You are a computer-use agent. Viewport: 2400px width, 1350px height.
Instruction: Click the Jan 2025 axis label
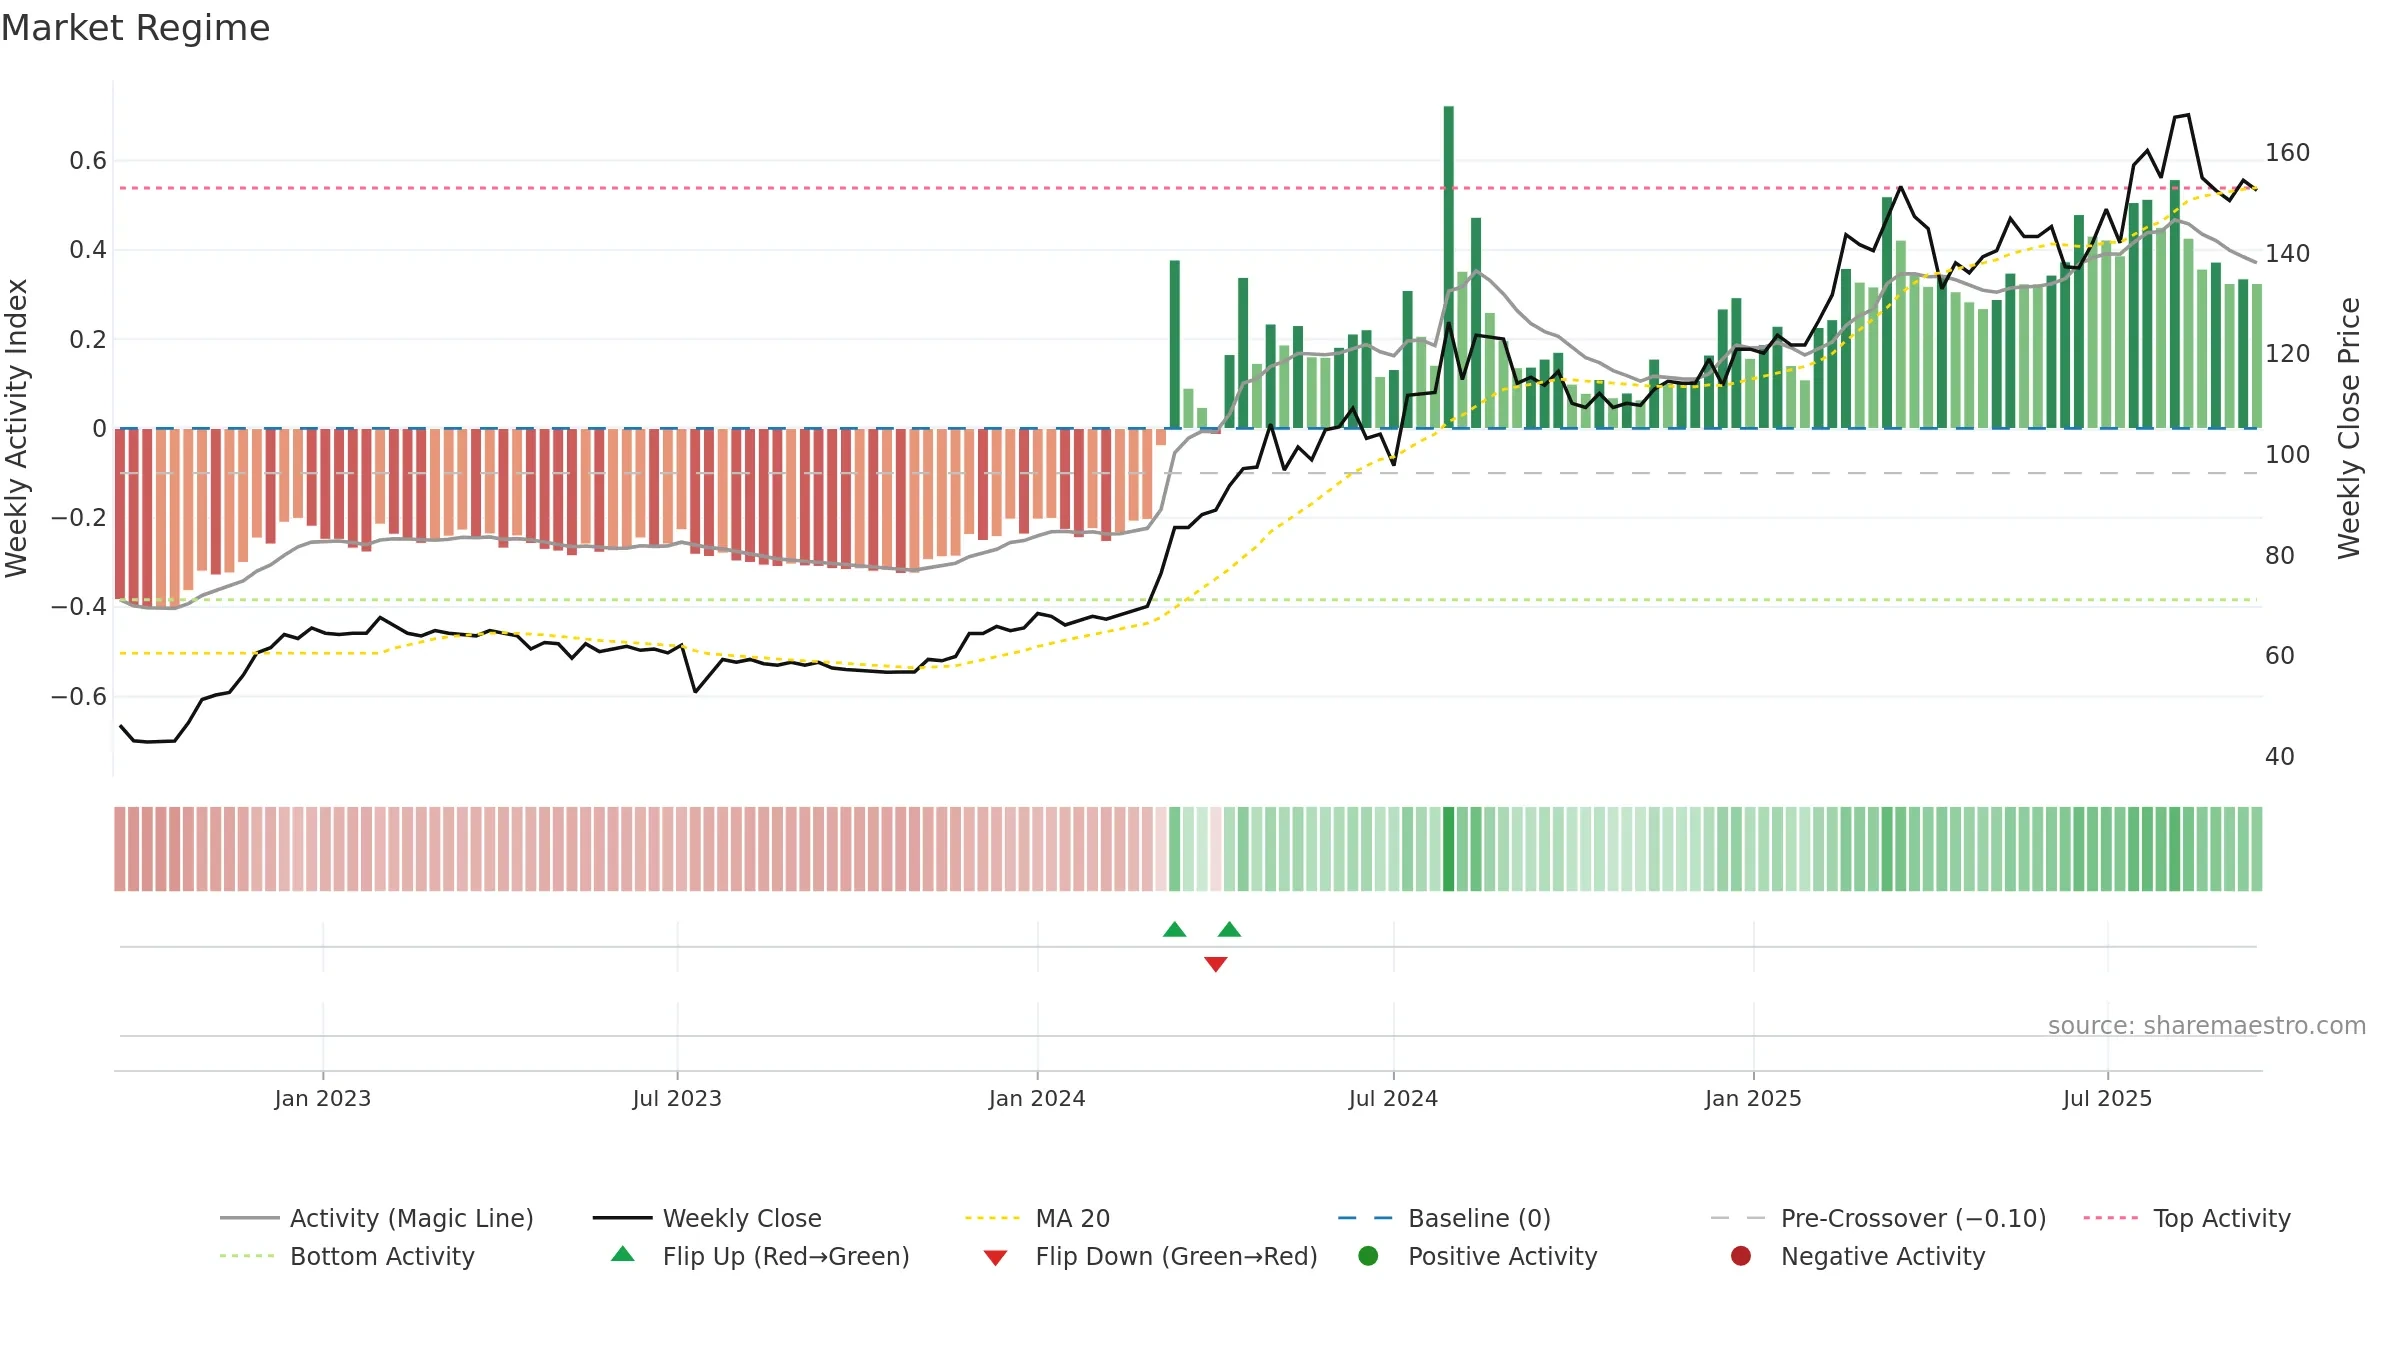(x=1753, y=1098)
